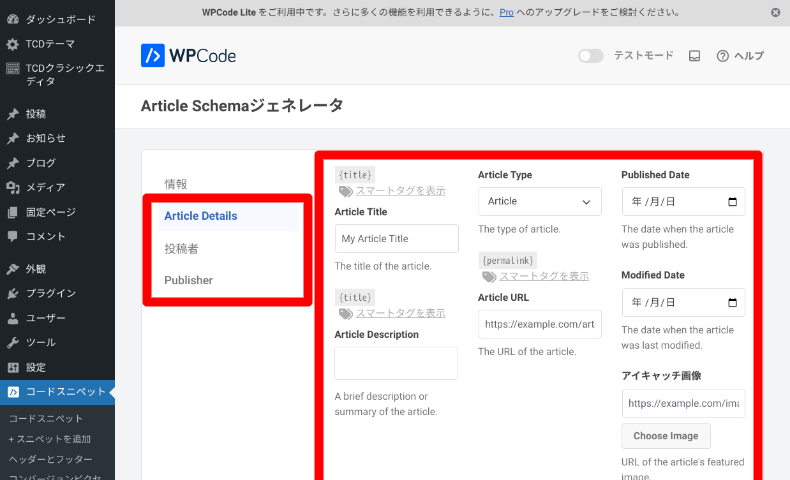Select the Article Details tab

coord(228,216)
